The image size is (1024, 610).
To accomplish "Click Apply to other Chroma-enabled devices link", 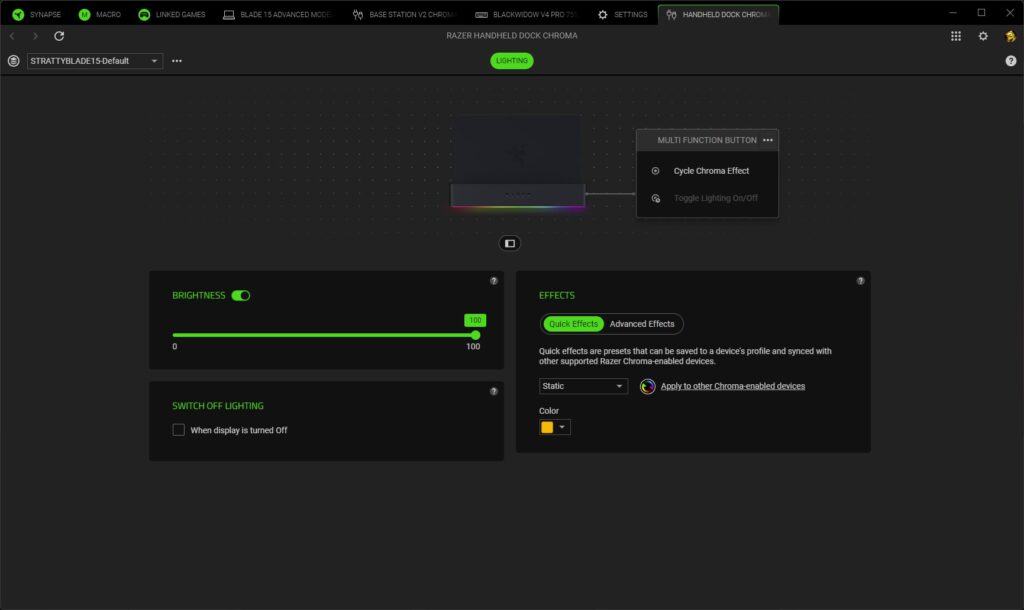I will (x=733, y=386).
